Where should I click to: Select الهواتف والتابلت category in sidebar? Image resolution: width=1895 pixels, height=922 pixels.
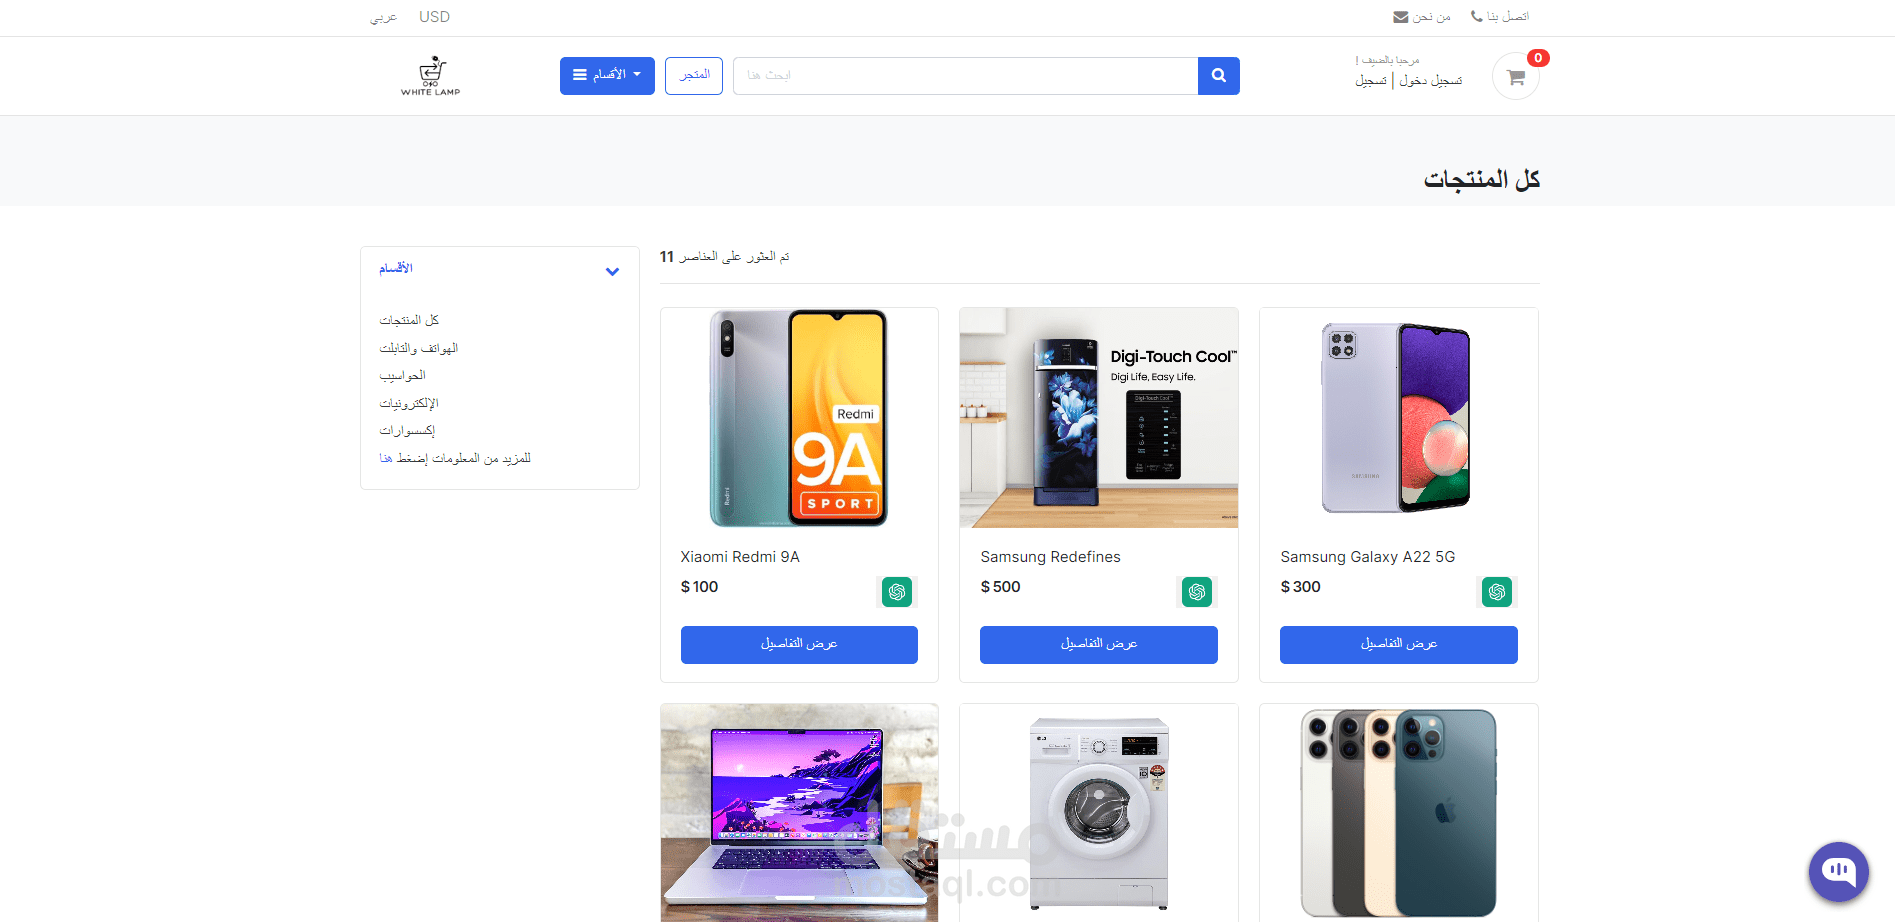click(419, 348)
